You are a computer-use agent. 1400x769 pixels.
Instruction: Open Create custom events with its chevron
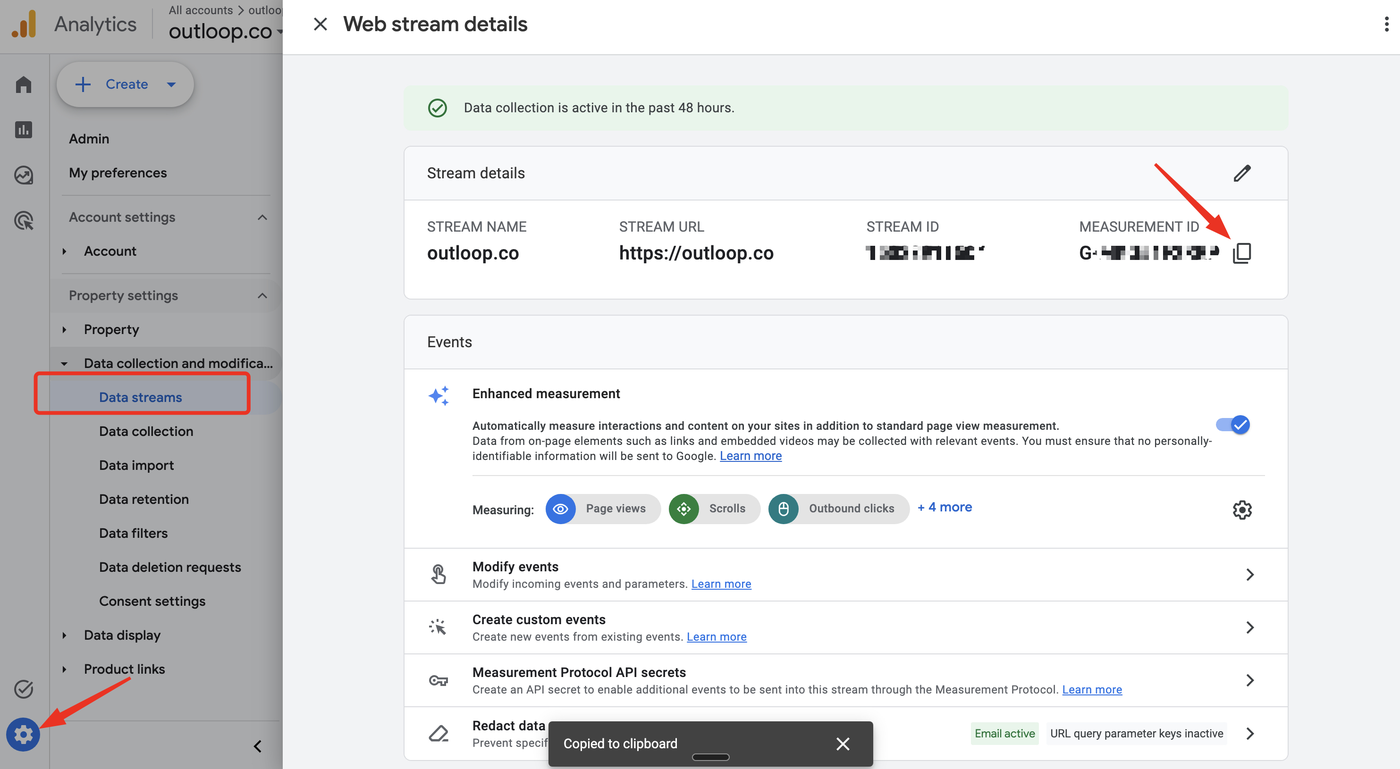1250,628
